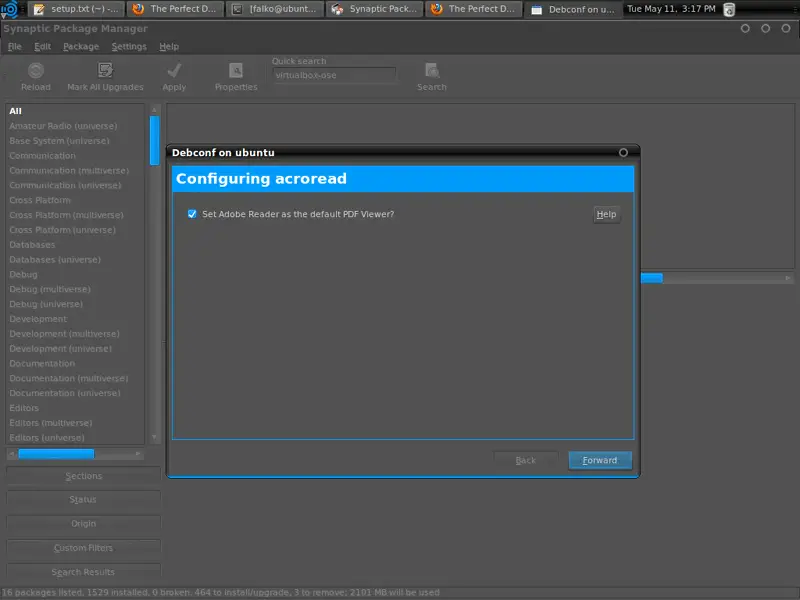Close the Debconf on ubuntu dialog
Viewport: 800px width, 600px height.
pyautogui.click(x=623, y=153)
